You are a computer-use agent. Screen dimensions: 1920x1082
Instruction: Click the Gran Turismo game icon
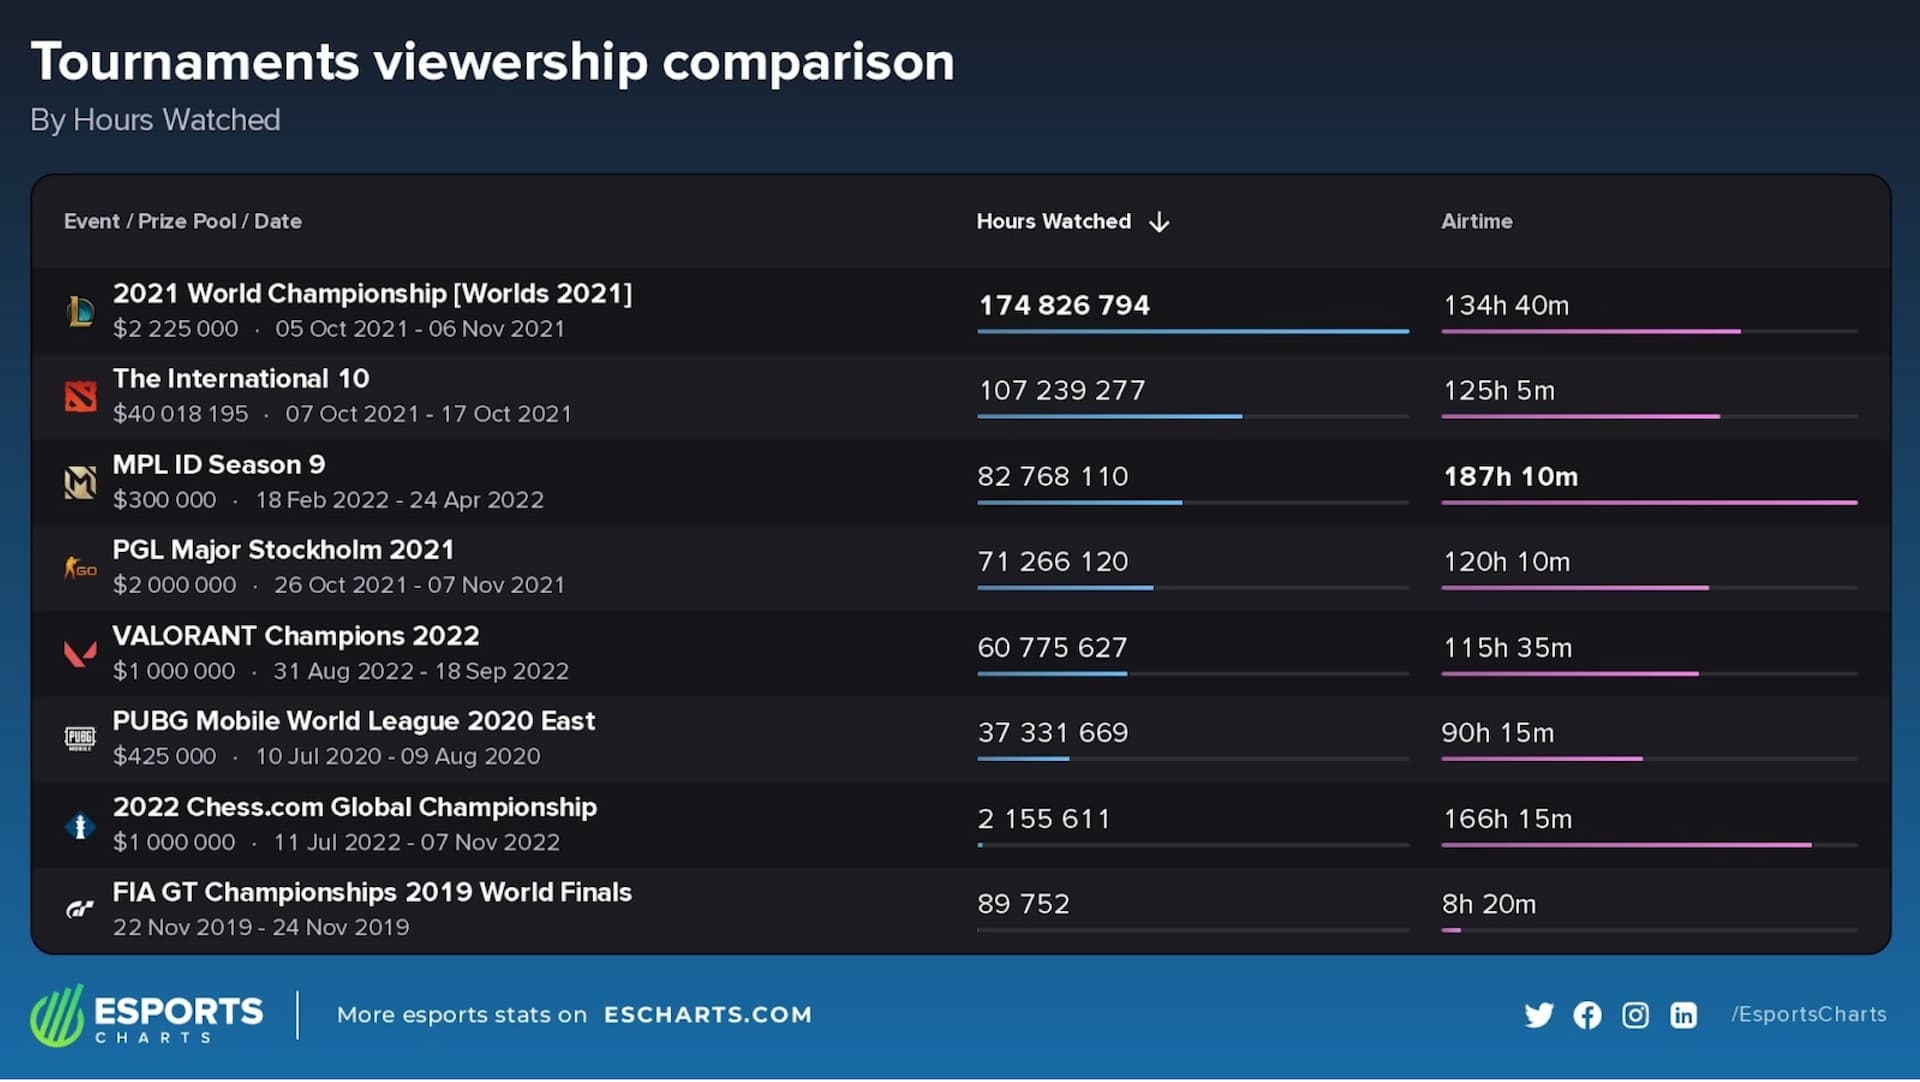click(x=80, y=909)
